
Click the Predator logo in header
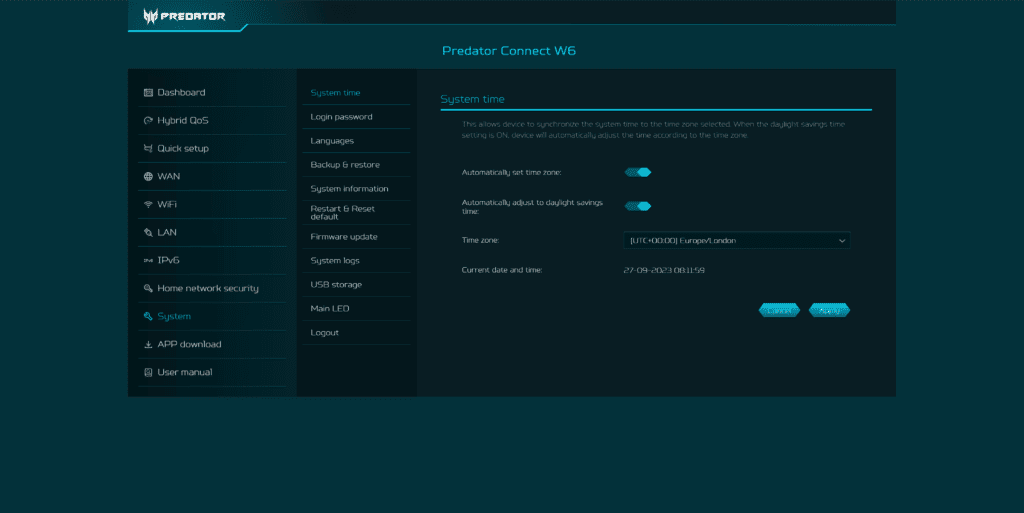[x=184, y=16]
